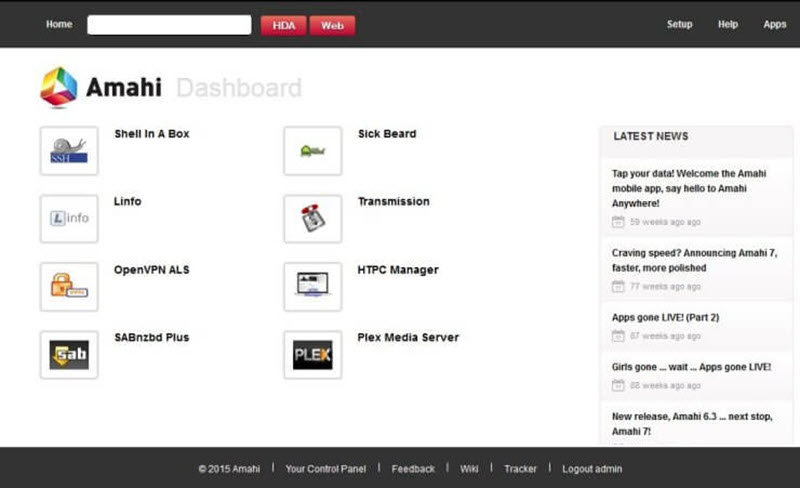Open the Linfo app icon
This screenshot has width=800, height=488.
[69, 218]
